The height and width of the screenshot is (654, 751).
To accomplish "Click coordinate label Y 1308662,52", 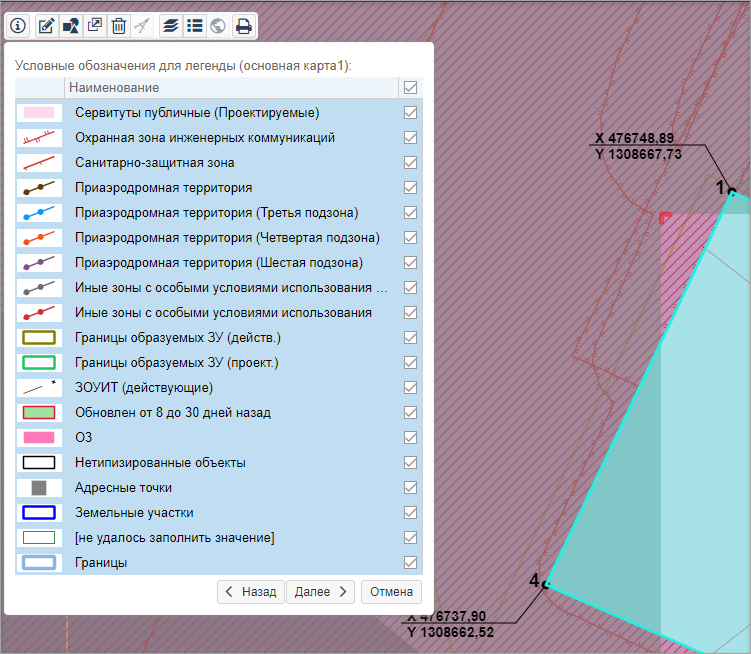I will tap(450, 632).
